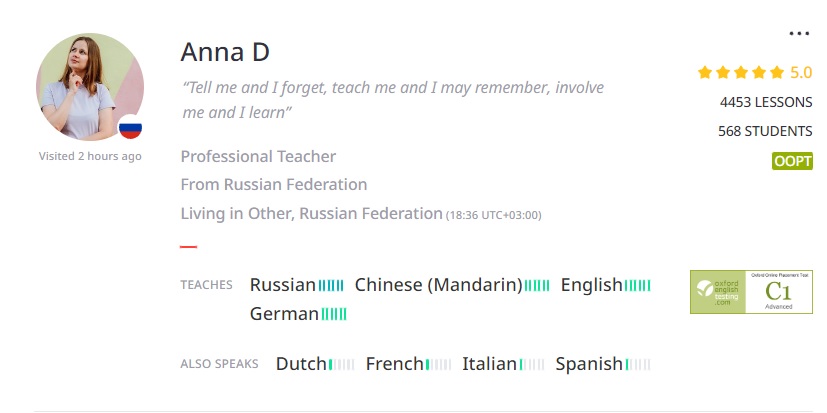Click the Russian language level bars

331,286
